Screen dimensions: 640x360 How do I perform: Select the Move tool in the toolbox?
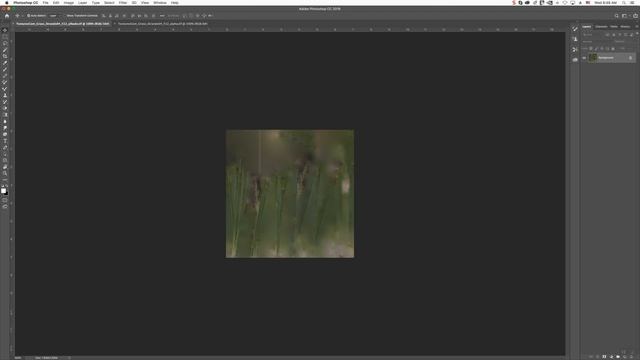click(x=5, y=30)
